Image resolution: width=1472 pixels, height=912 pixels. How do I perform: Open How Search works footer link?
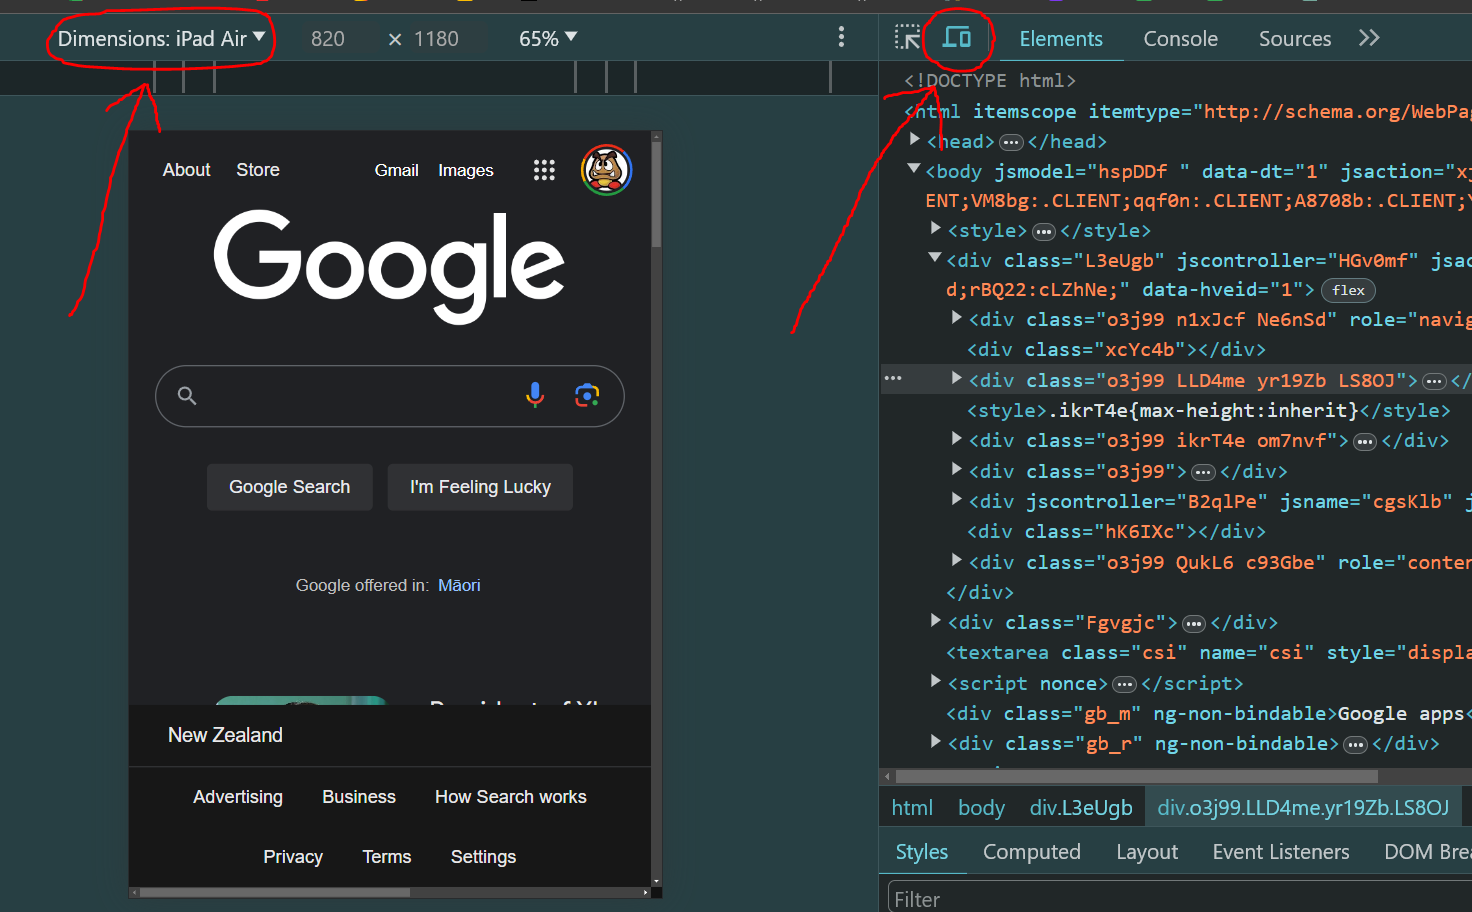pyautogui.click(x=511, y=797)
